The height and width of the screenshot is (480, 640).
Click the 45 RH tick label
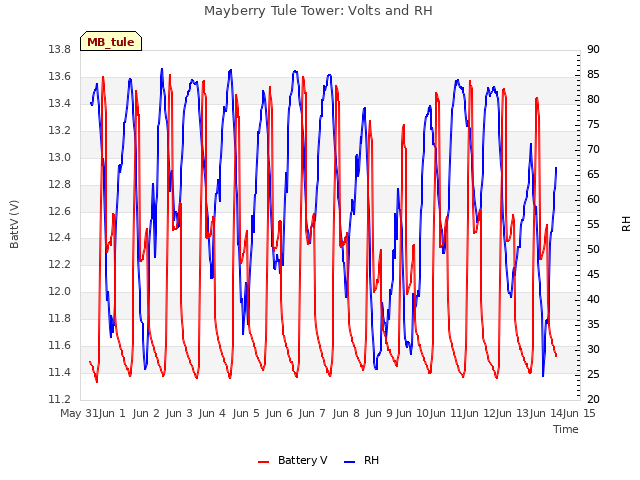coord(593,274)
